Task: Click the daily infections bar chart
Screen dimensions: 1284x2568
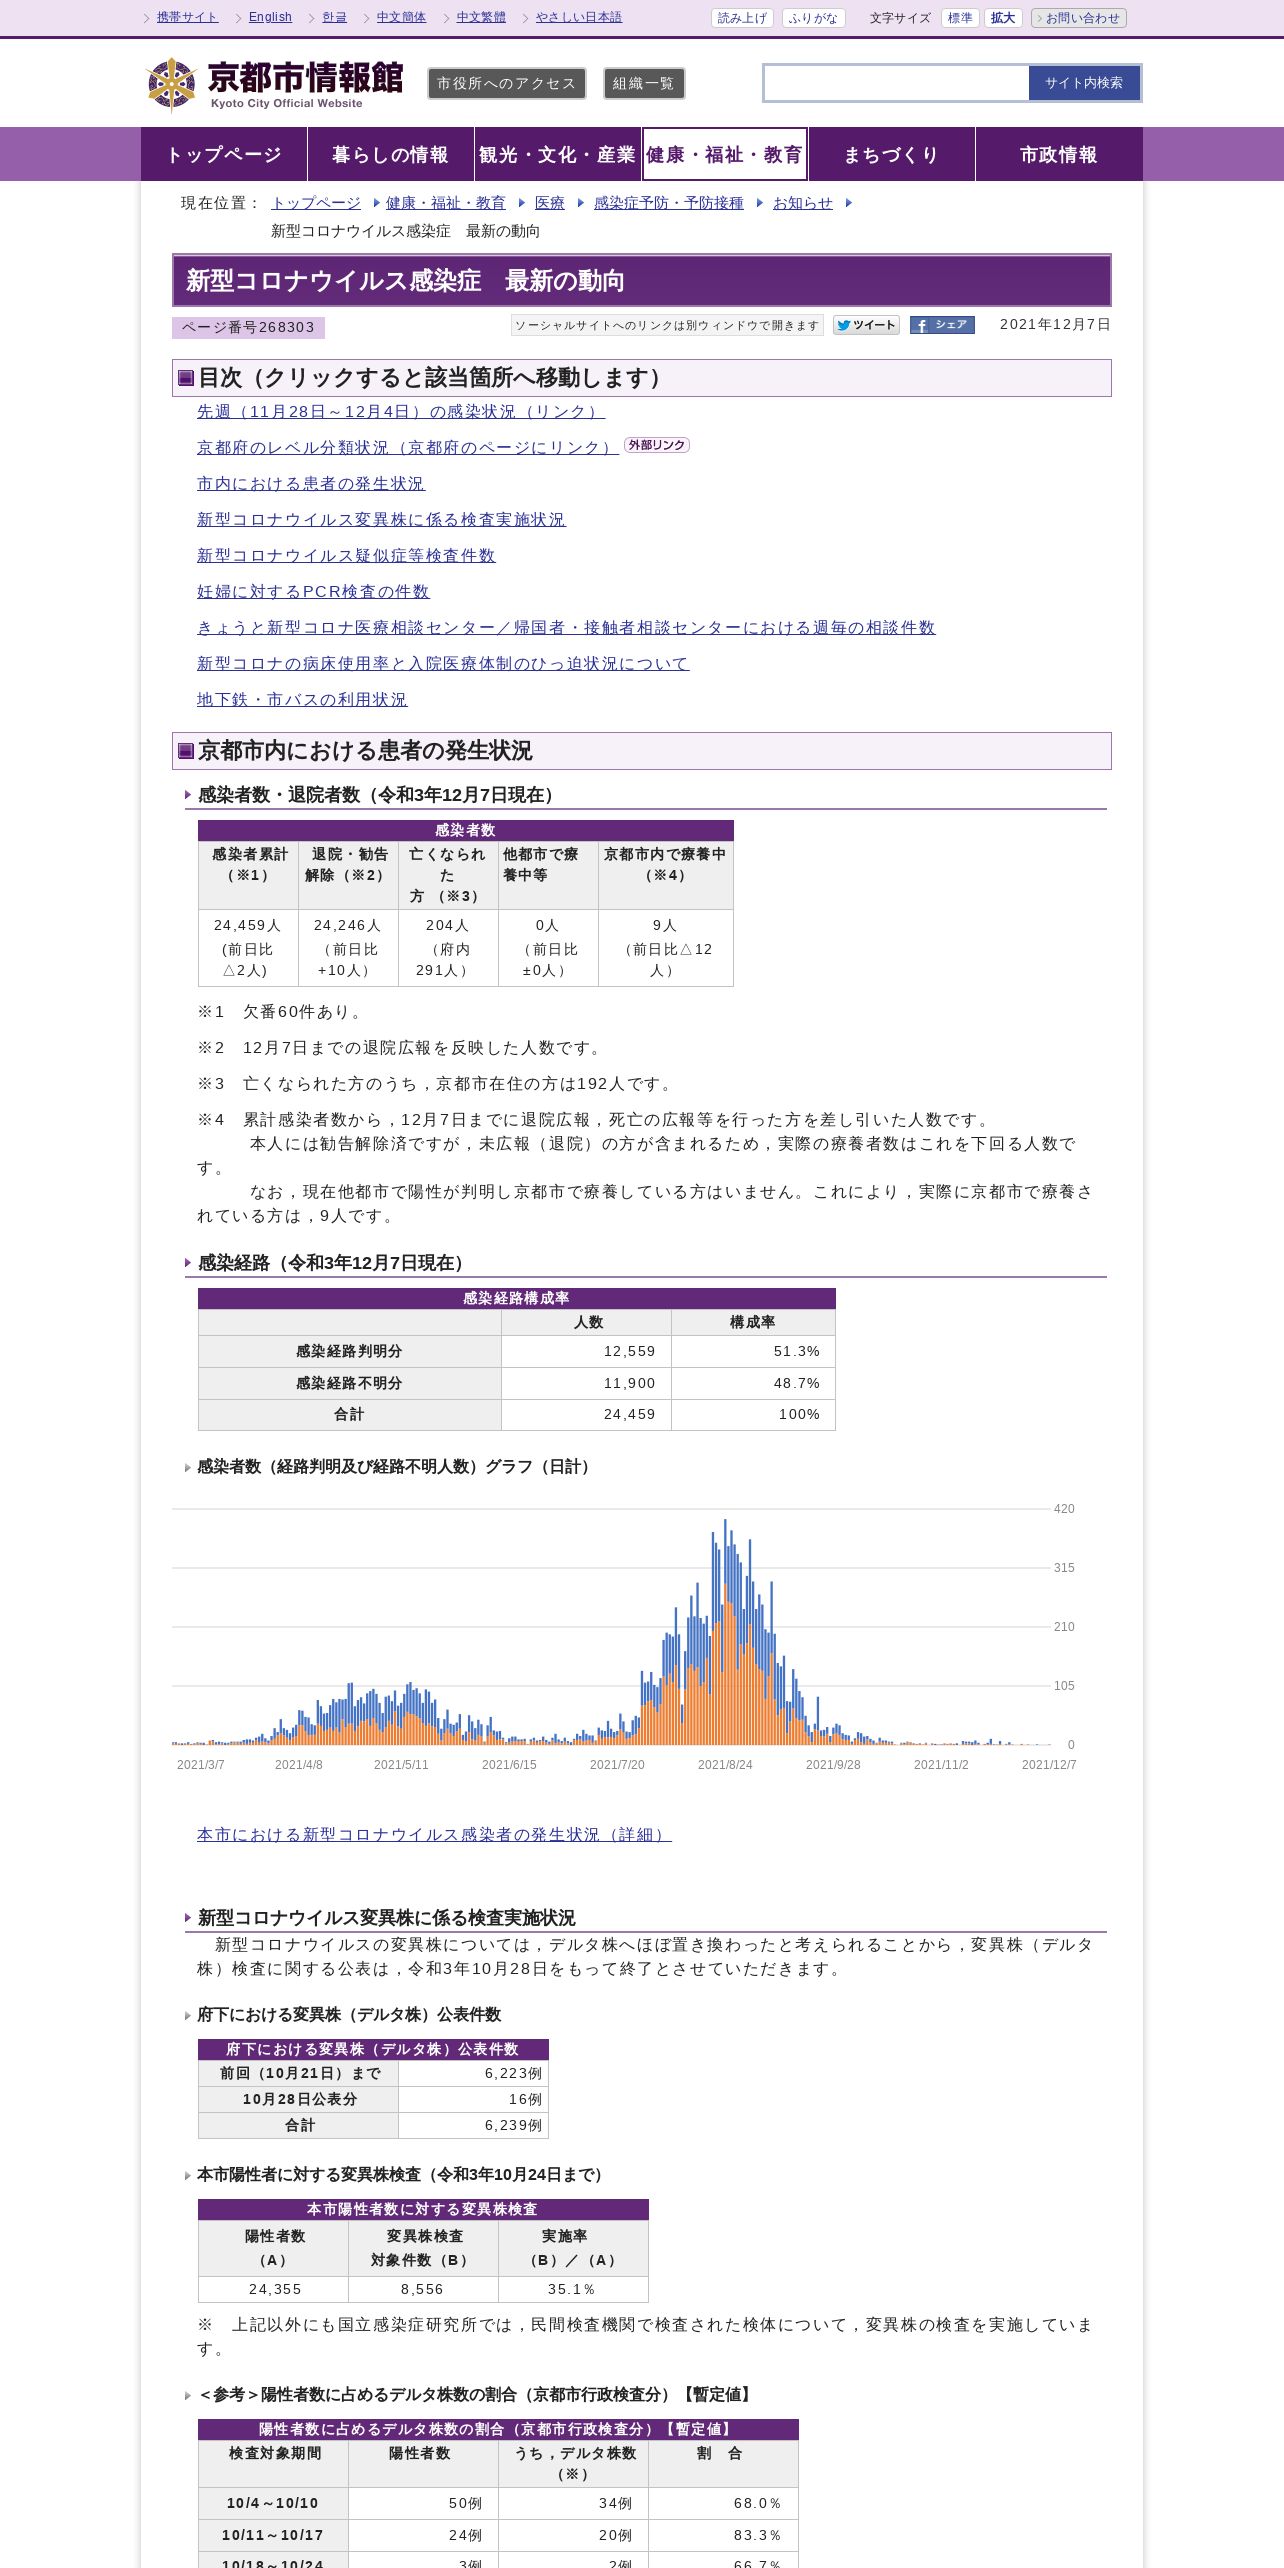Action: (625, 1638)
